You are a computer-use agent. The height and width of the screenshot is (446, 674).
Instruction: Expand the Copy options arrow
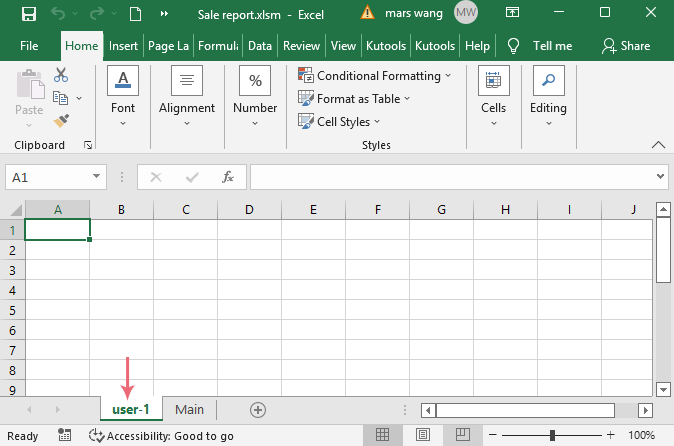(79, 98)
